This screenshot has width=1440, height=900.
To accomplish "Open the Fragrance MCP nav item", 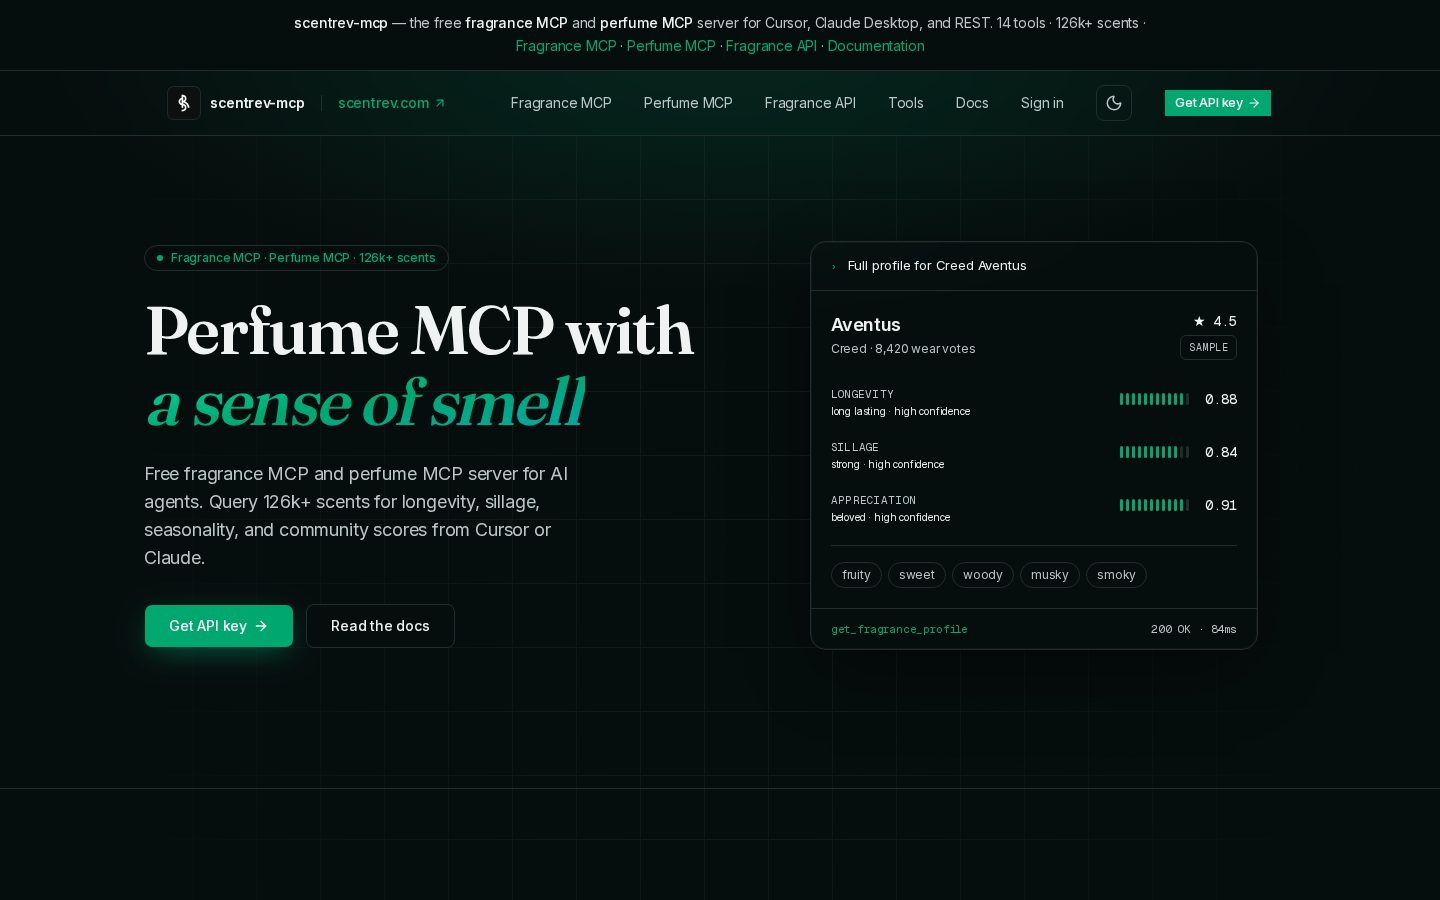I will click(x=561, y=103).
